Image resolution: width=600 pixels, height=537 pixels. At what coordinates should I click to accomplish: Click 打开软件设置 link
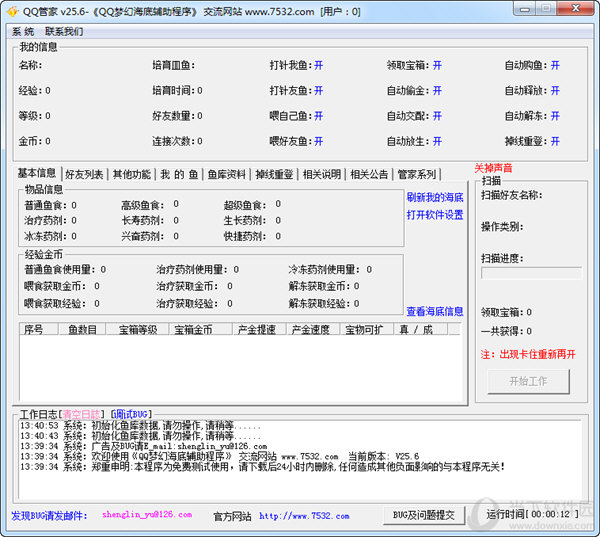coord(435,215)
